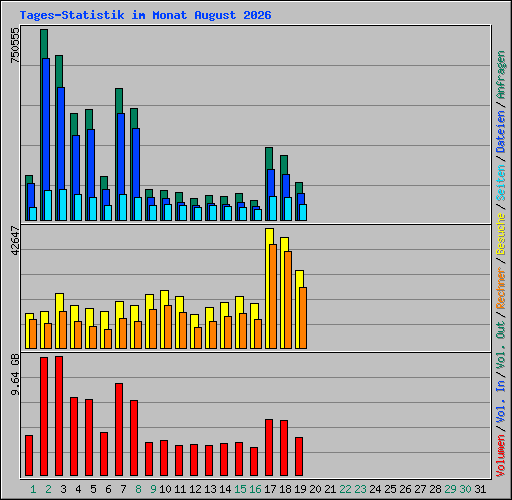512x500 pixels.
Task: Click the blue Dateien legend label
Action: pyautogui.click(x=501, y=131)
